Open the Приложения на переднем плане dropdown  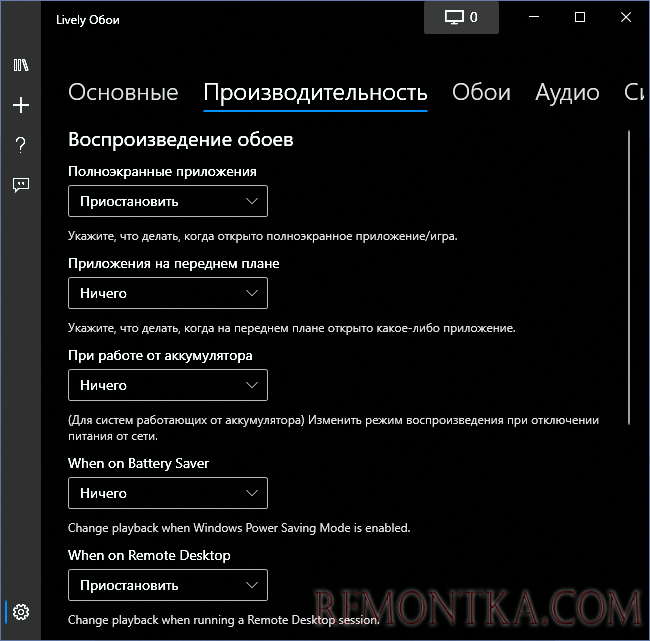(168, 294)
